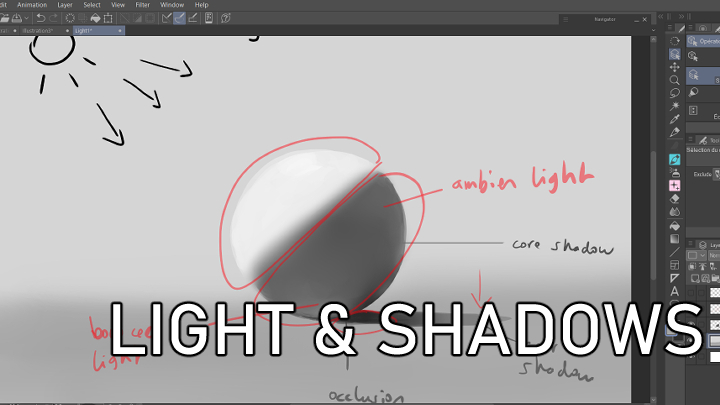Open the Filter menu
This screenshot has height=405, width=720.
click(142, 5)
